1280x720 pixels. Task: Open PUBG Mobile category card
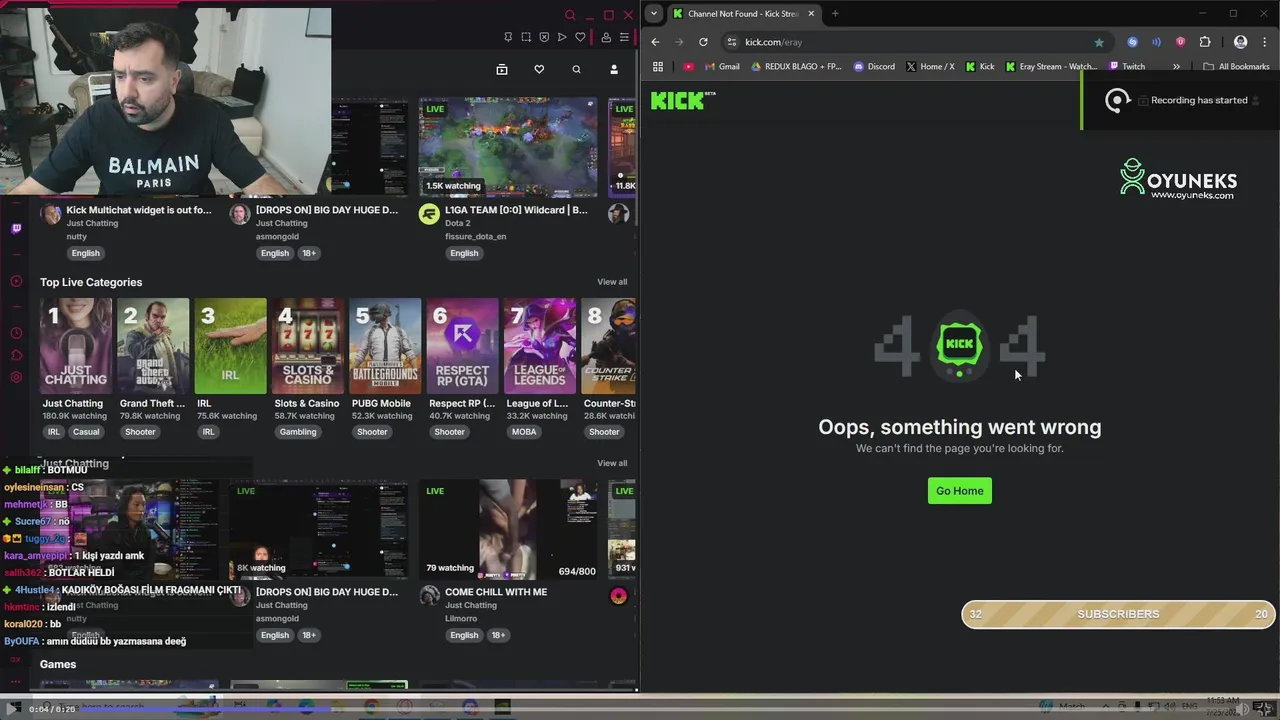click(385, 345)
